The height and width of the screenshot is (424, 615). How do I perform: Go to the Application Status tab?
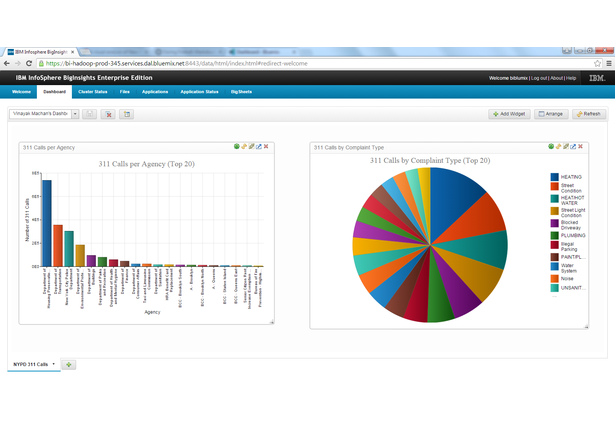point(199,92)
